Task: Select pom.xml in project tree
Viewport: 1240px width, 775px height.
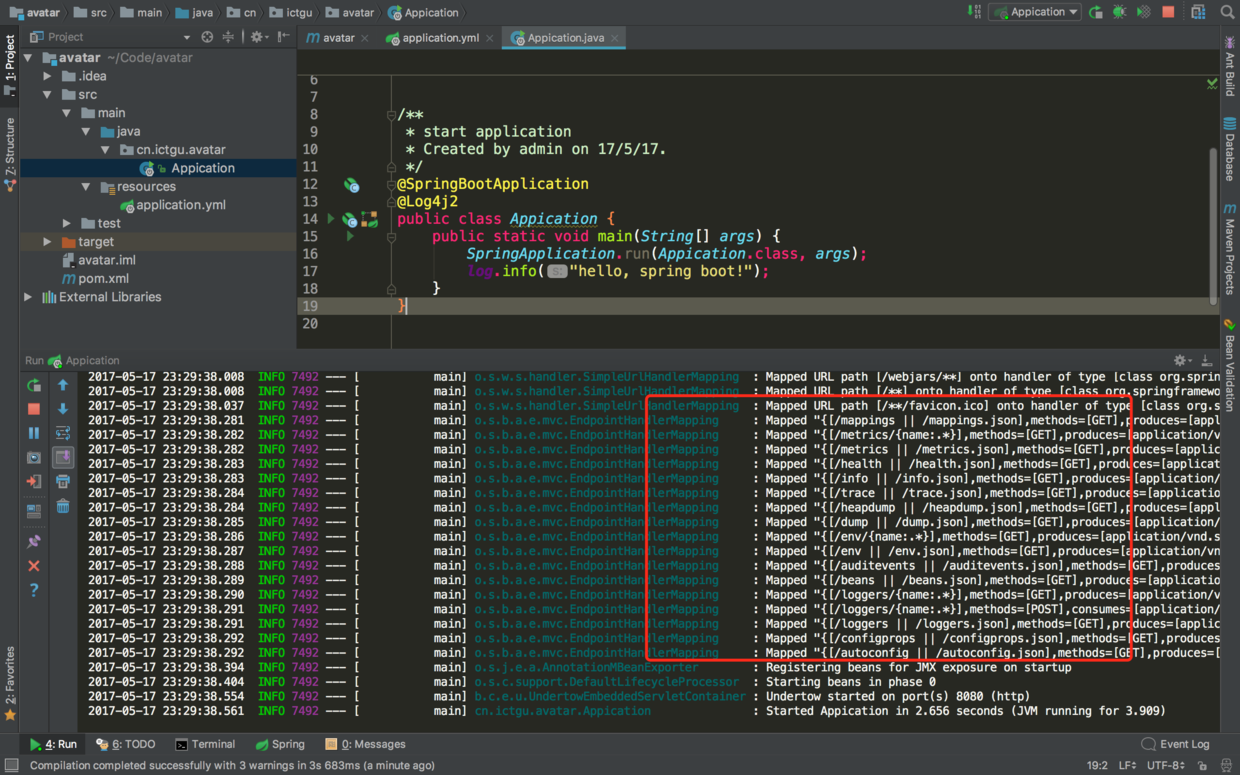Action: pos(103,279)
